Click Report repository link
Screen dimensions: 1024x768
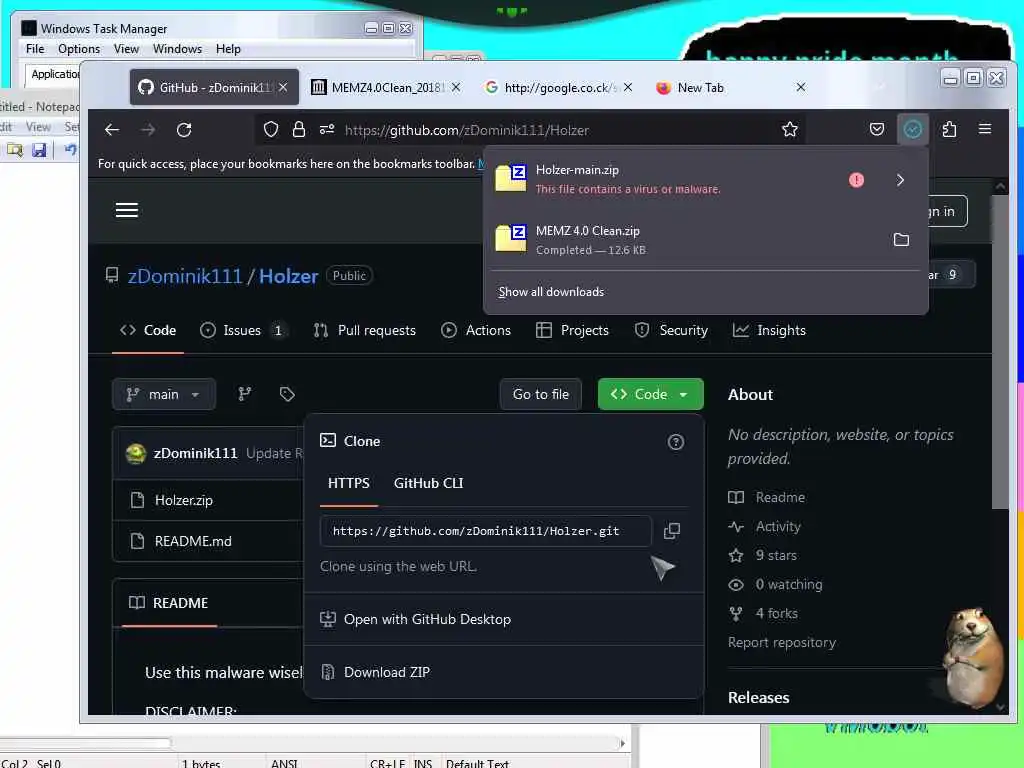[782, 643]
